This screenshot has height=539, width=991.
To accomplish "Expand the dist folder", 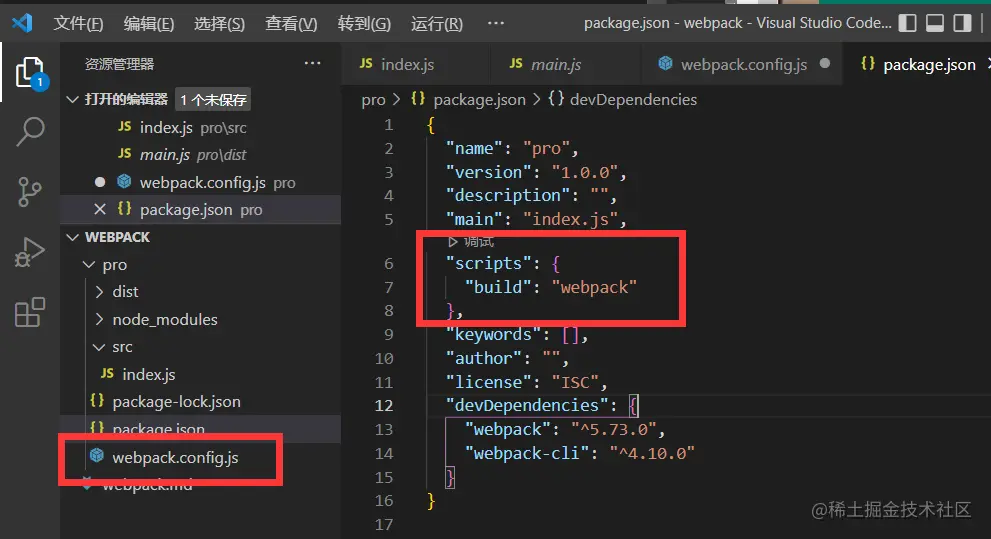I will pyautogui.click(x=99, y=292).
